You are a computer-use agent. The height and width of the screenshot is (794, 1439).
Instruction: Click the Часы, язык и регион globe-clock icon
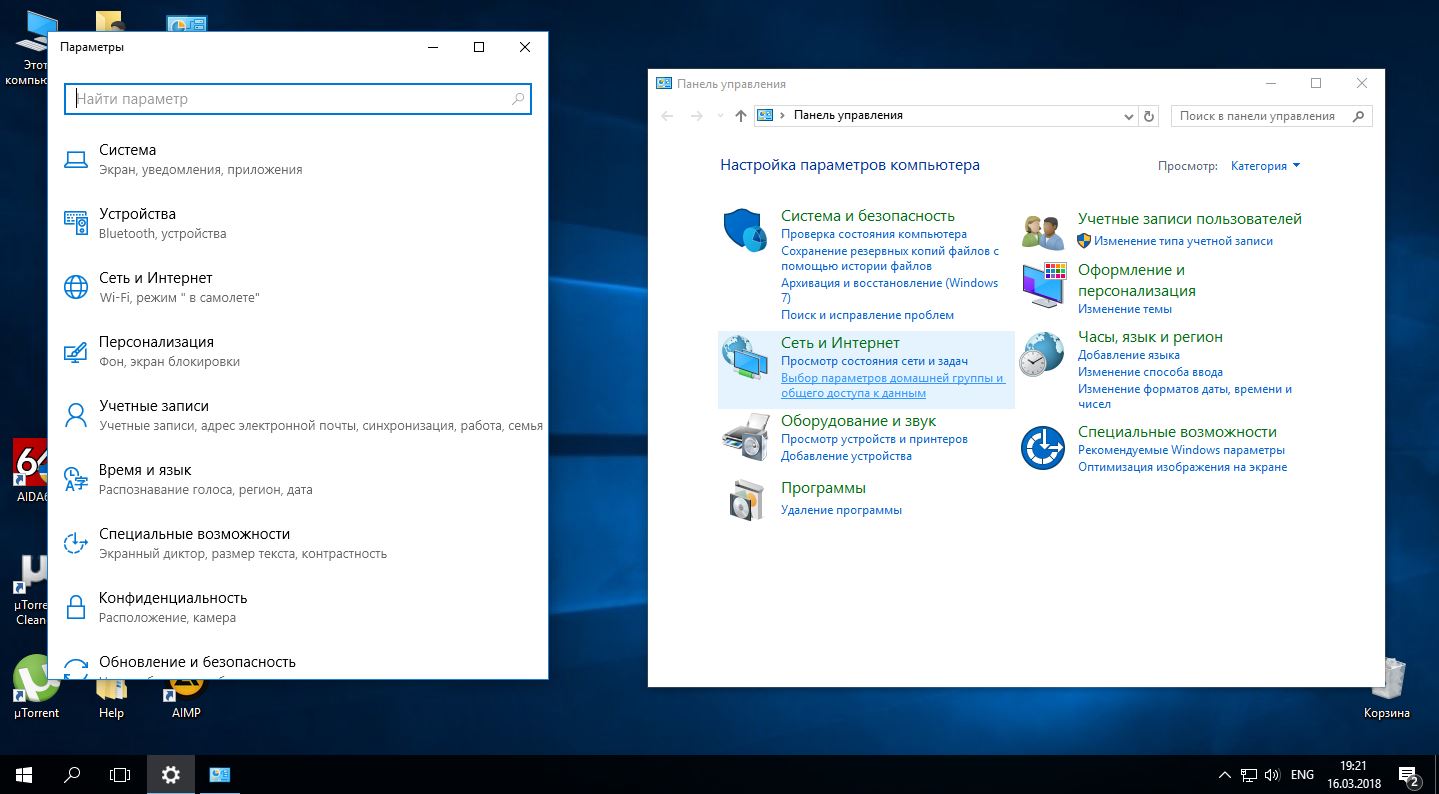1042,354
